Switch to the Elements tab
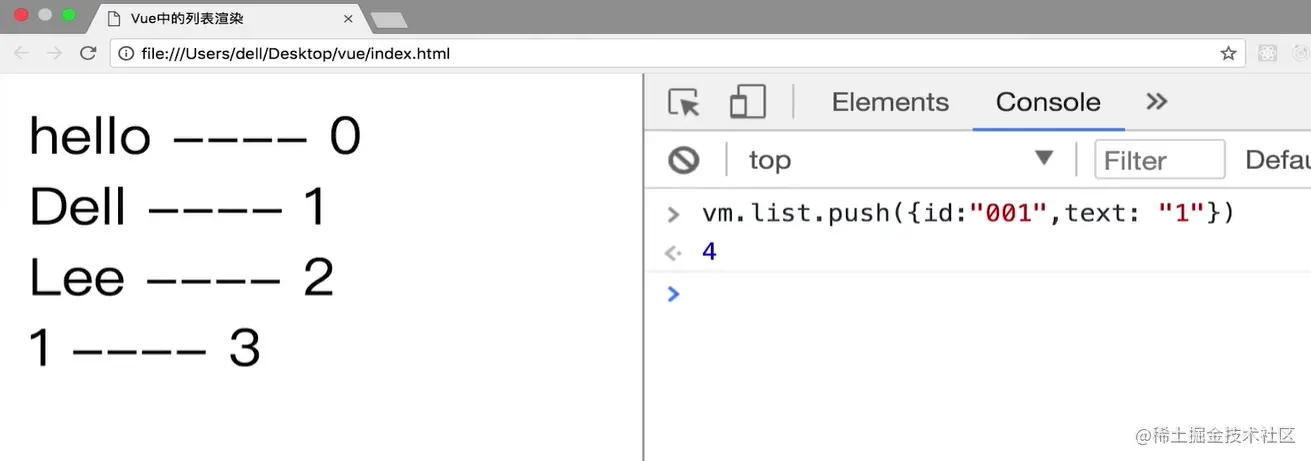 pos(890,102)
